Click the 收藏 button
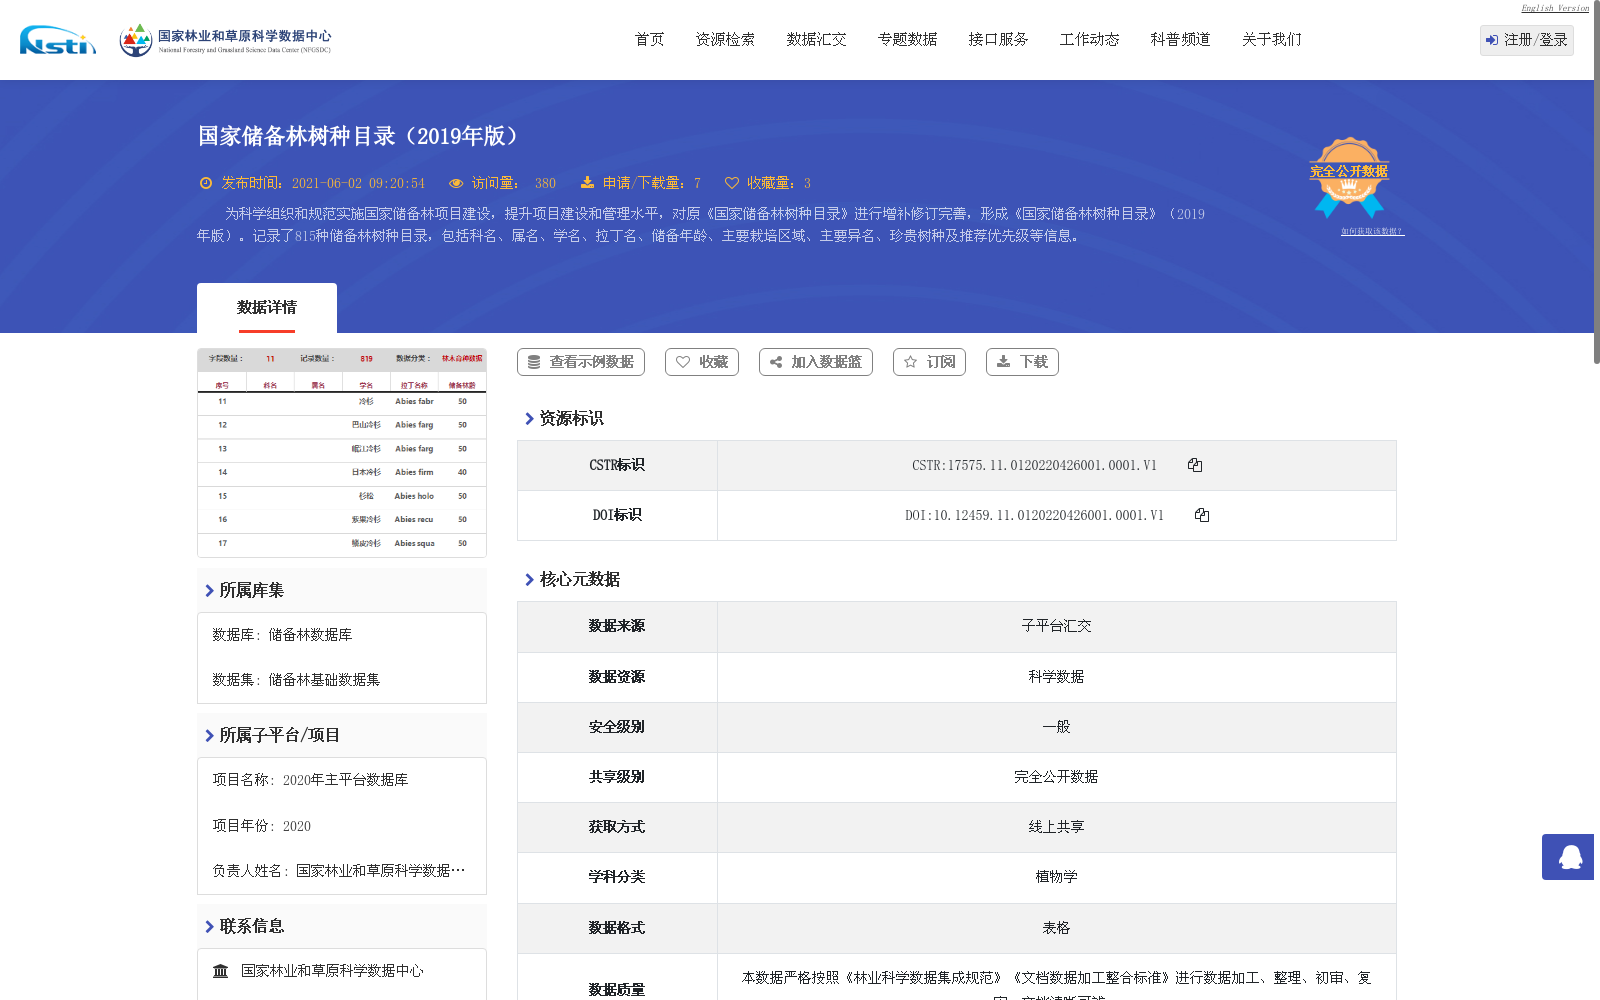This screenshot has width=1600, height=1000. (702, 362)
